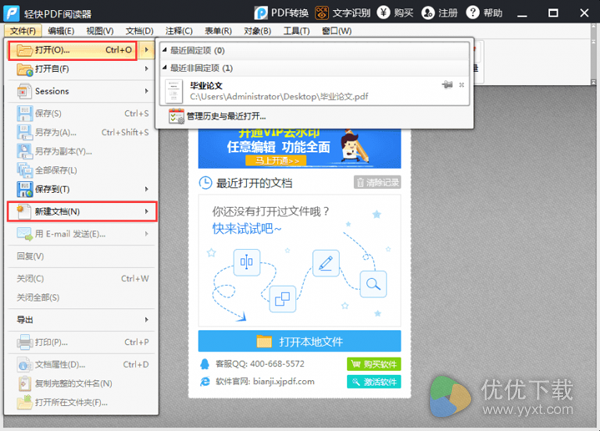Image resolution: width=600 pixels, height=431 pixels.
Task: Open the 编辑(E) menu
Action: tap(61, 31)
